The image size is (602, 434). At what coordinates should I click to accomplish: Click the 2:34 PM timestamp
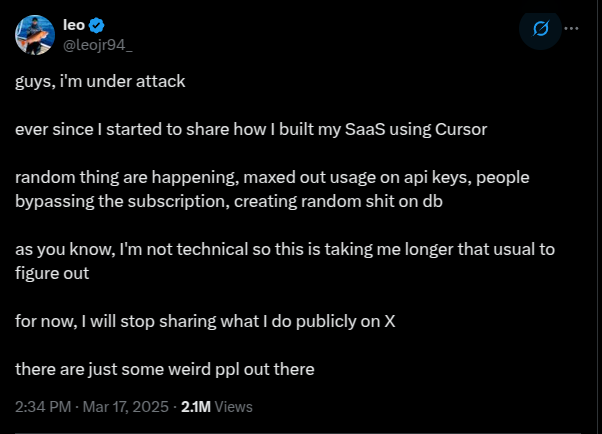(43, 407)
